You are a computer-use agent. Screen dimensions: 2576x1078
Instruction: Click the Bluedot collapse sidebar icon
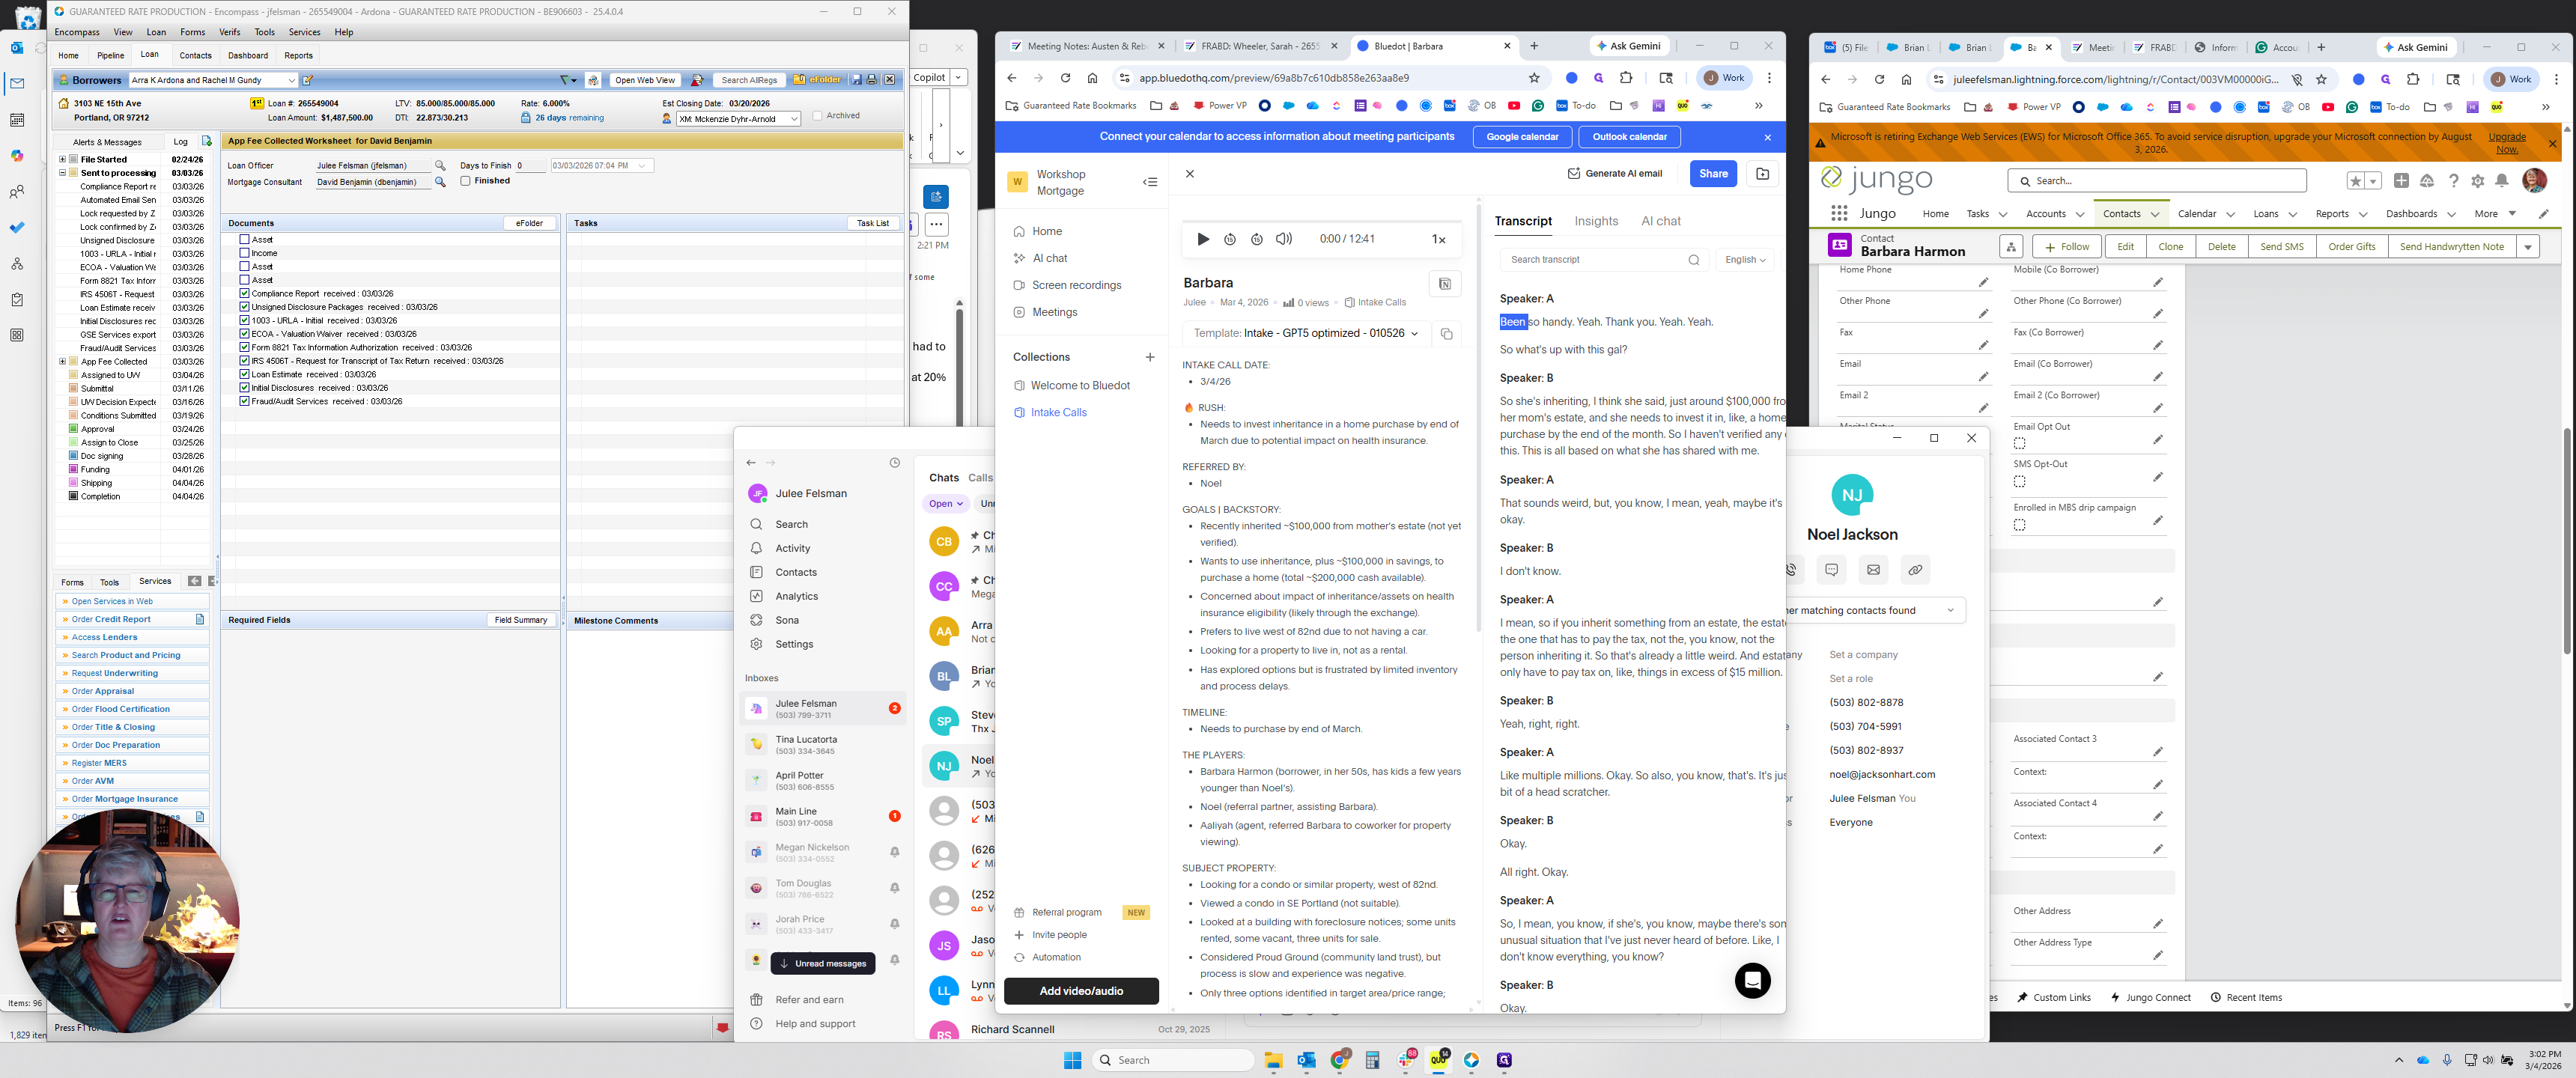1150,182
